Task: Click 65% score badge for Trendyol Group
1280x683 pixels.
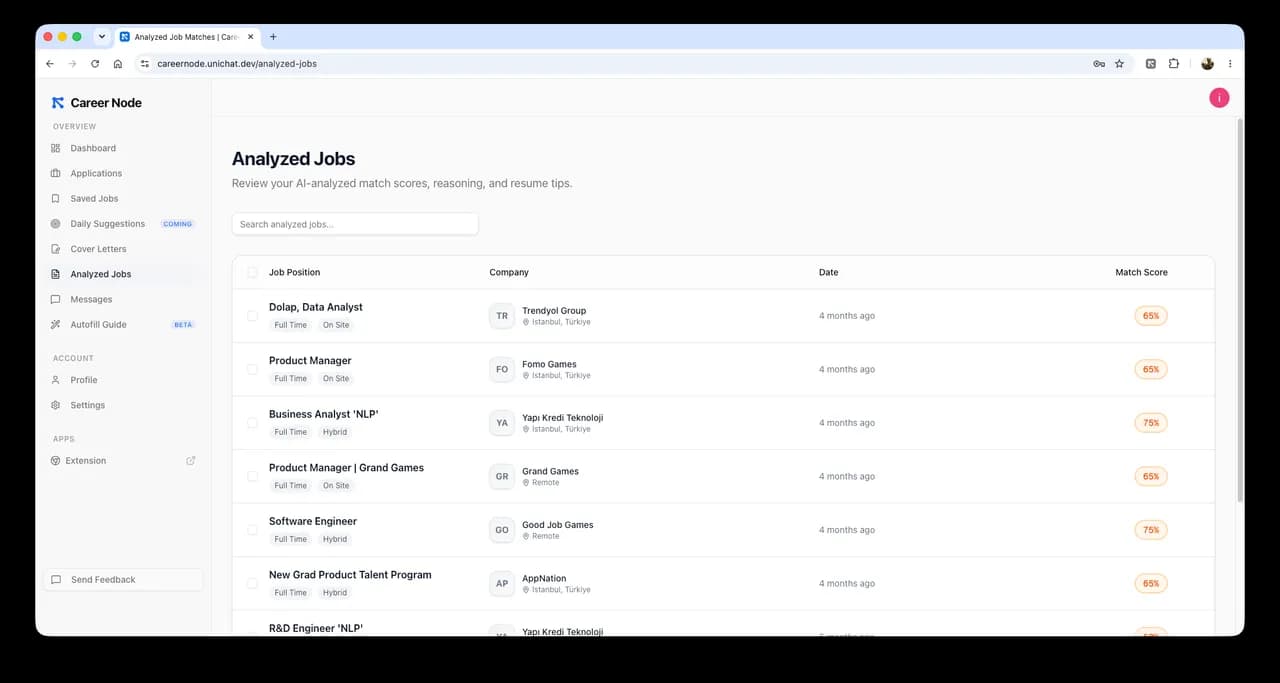Action: point(1151,316)
